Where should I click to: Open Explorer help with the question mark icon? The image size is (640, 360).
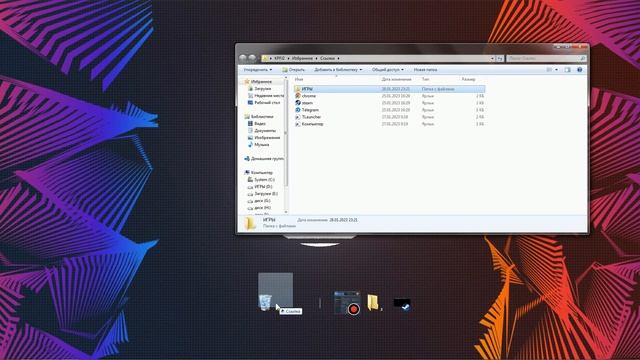coord(580,70)
